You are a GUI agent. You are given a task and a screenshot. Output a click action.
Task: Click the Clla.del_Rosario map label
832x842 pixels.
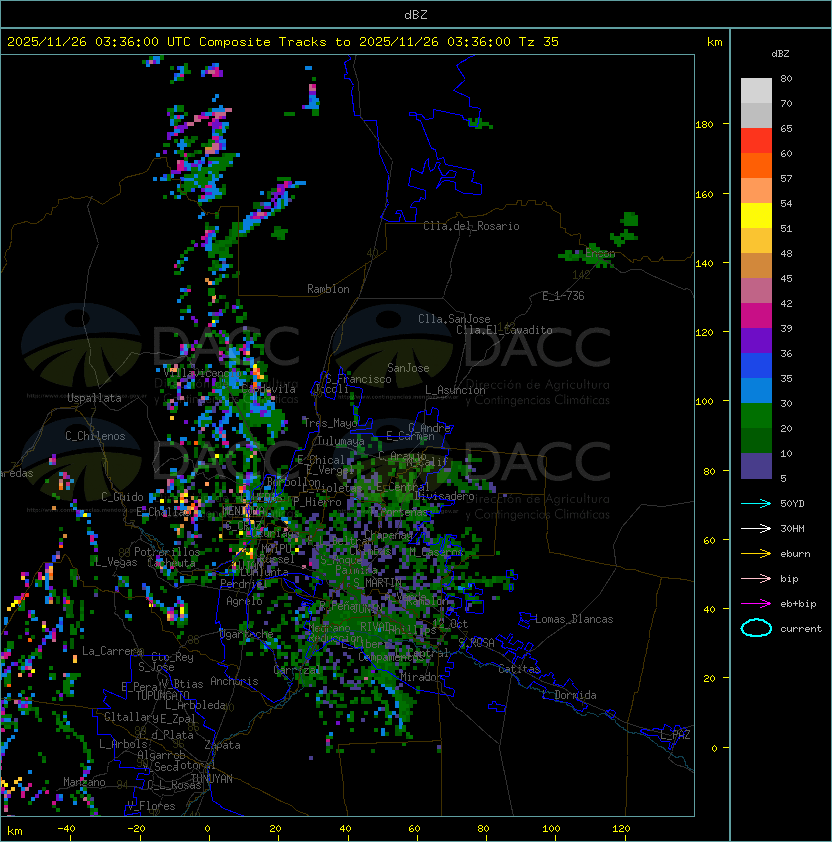point(471,226)
